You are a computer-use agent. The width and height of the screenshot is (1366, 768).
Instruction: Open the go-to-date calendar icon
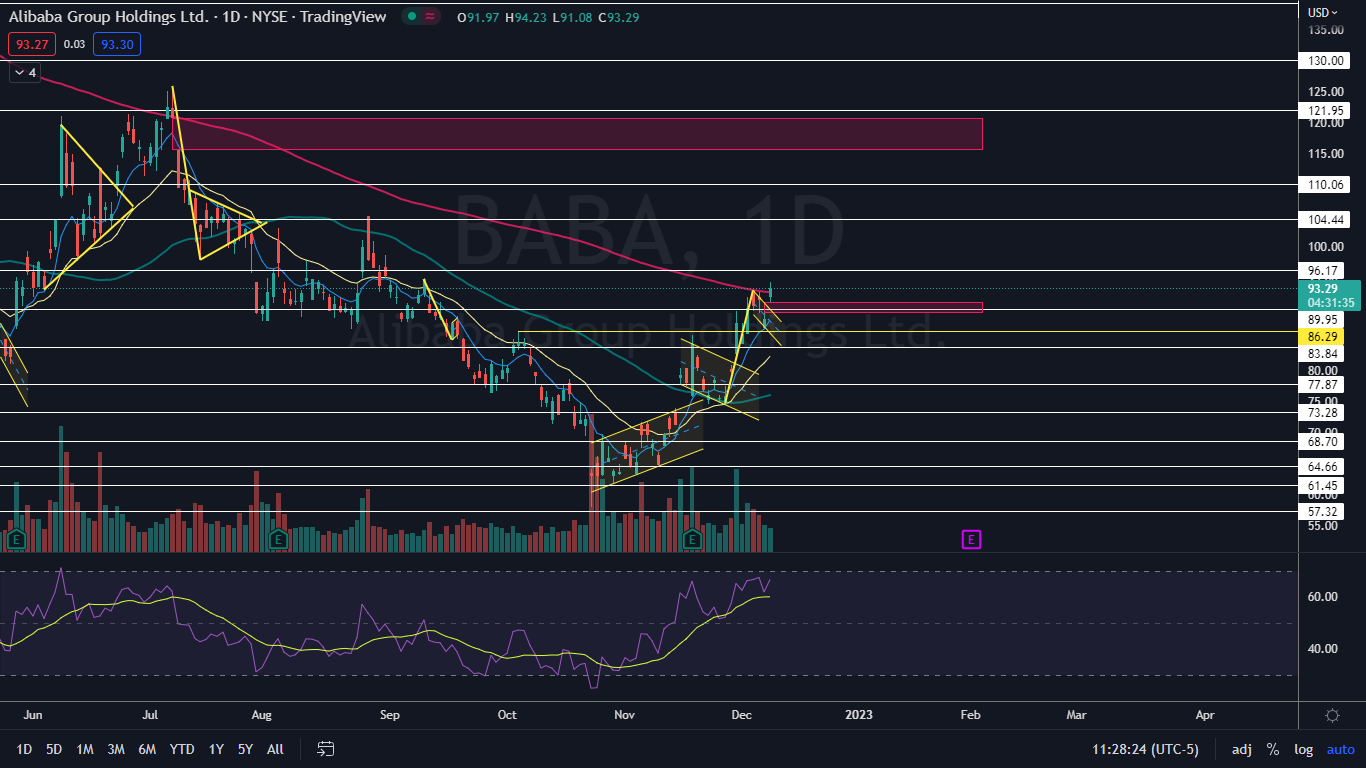(325, 748)
